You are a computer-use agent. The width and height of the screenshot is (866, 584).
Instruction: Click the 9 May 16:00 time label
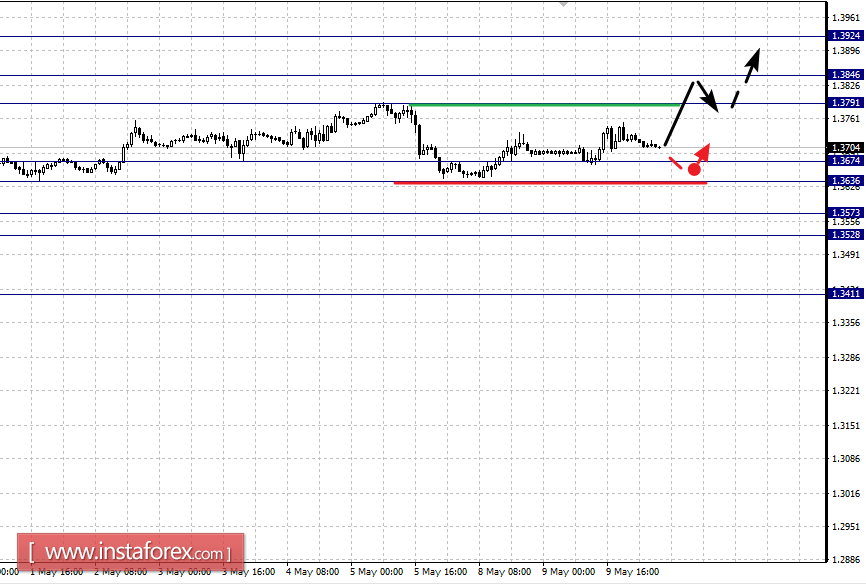click(x=633, y=572)
